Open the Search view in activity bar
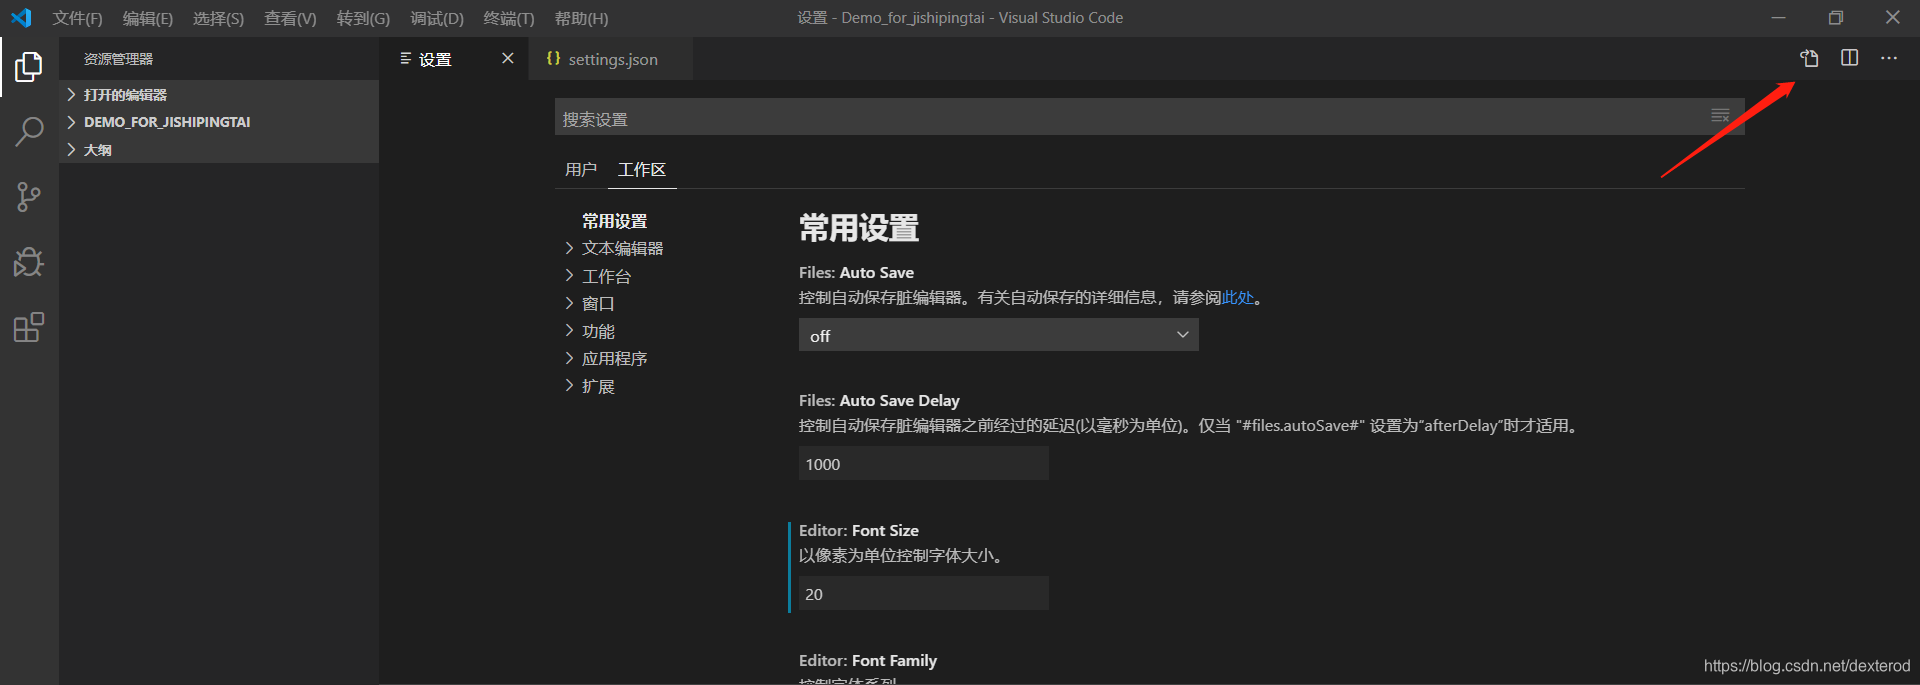This screenshot has height=685, width=1920. coord(29,132)
